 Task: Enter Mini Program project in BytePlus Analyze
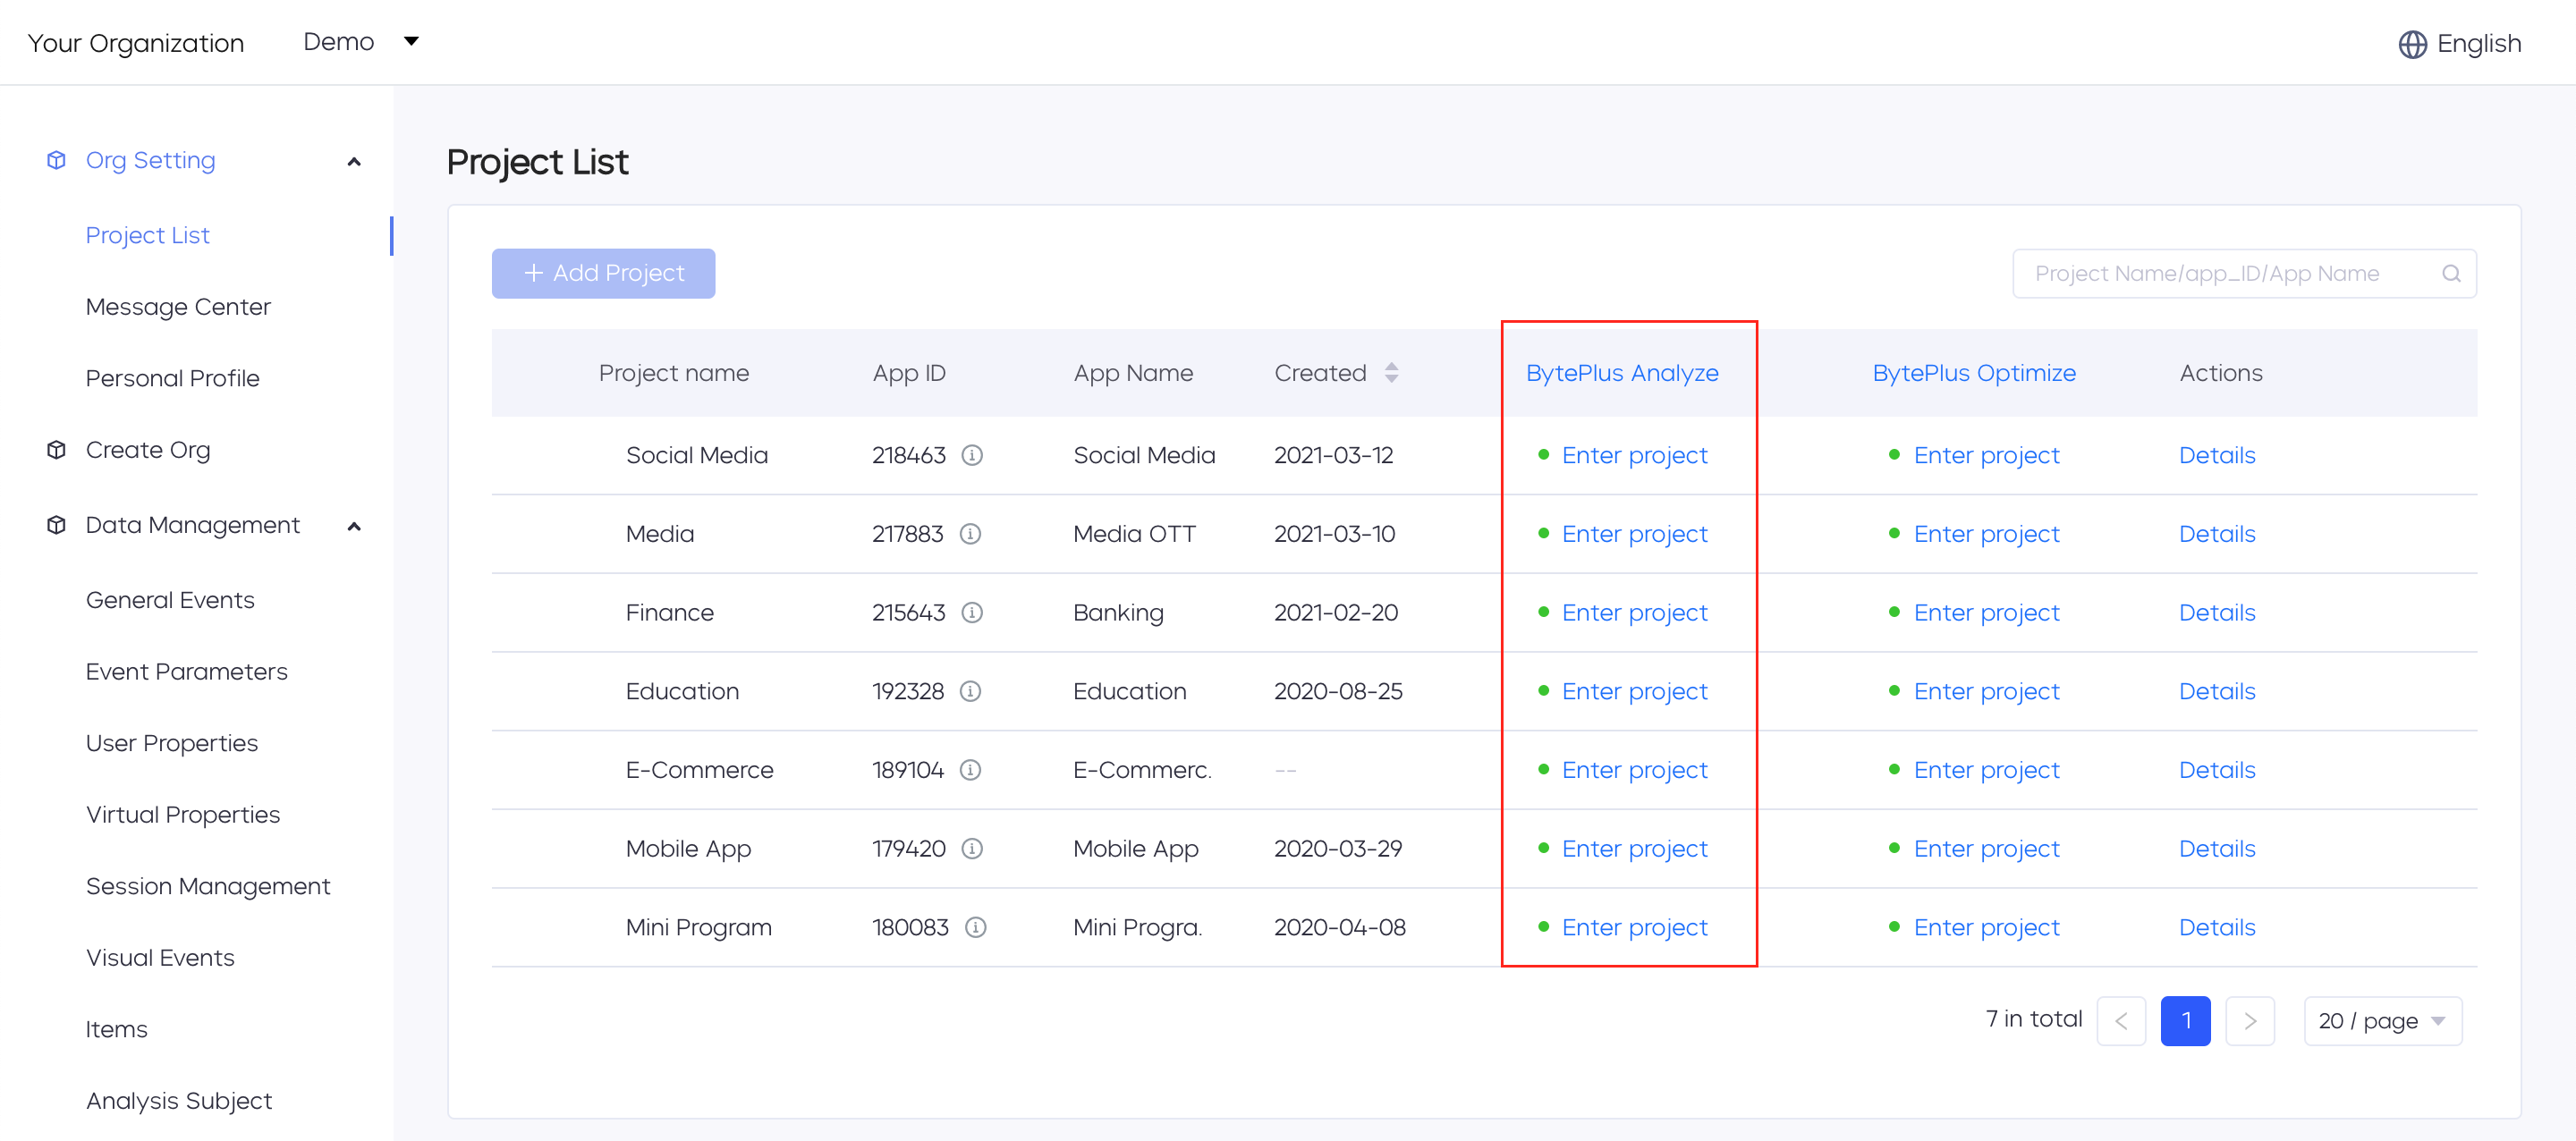click(1634, 927)
